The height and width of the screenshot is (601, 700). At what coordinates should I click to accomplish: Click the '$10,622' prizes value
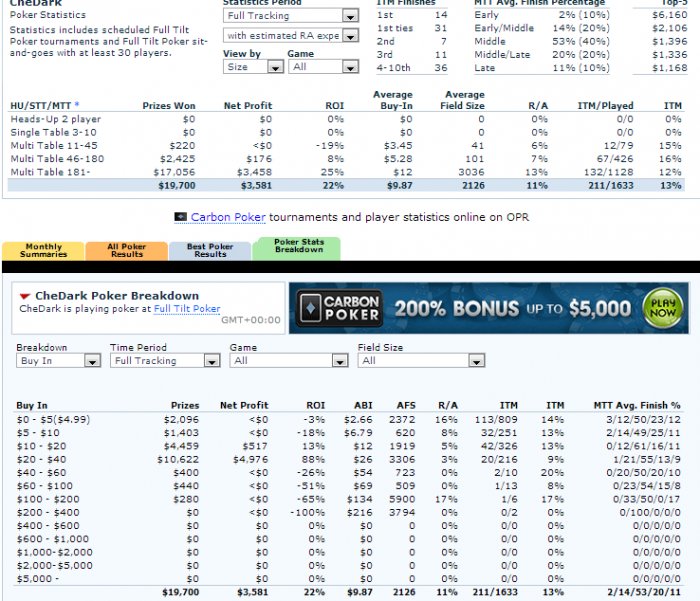(178, 459)
